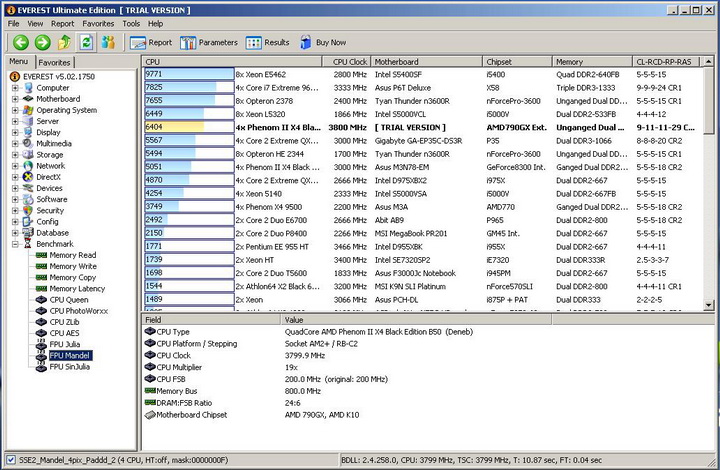Sort results by Motherboard column
This screenshot has height=470, width=720.
427,62
